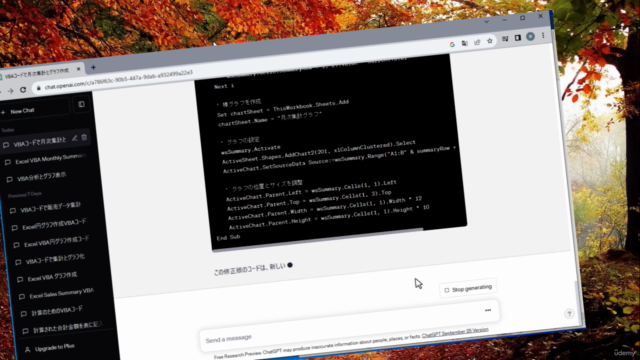Screen dimensions: 640x360
Task: Open the "計算された合計金額を表に記入" chat
Action: 66,328
